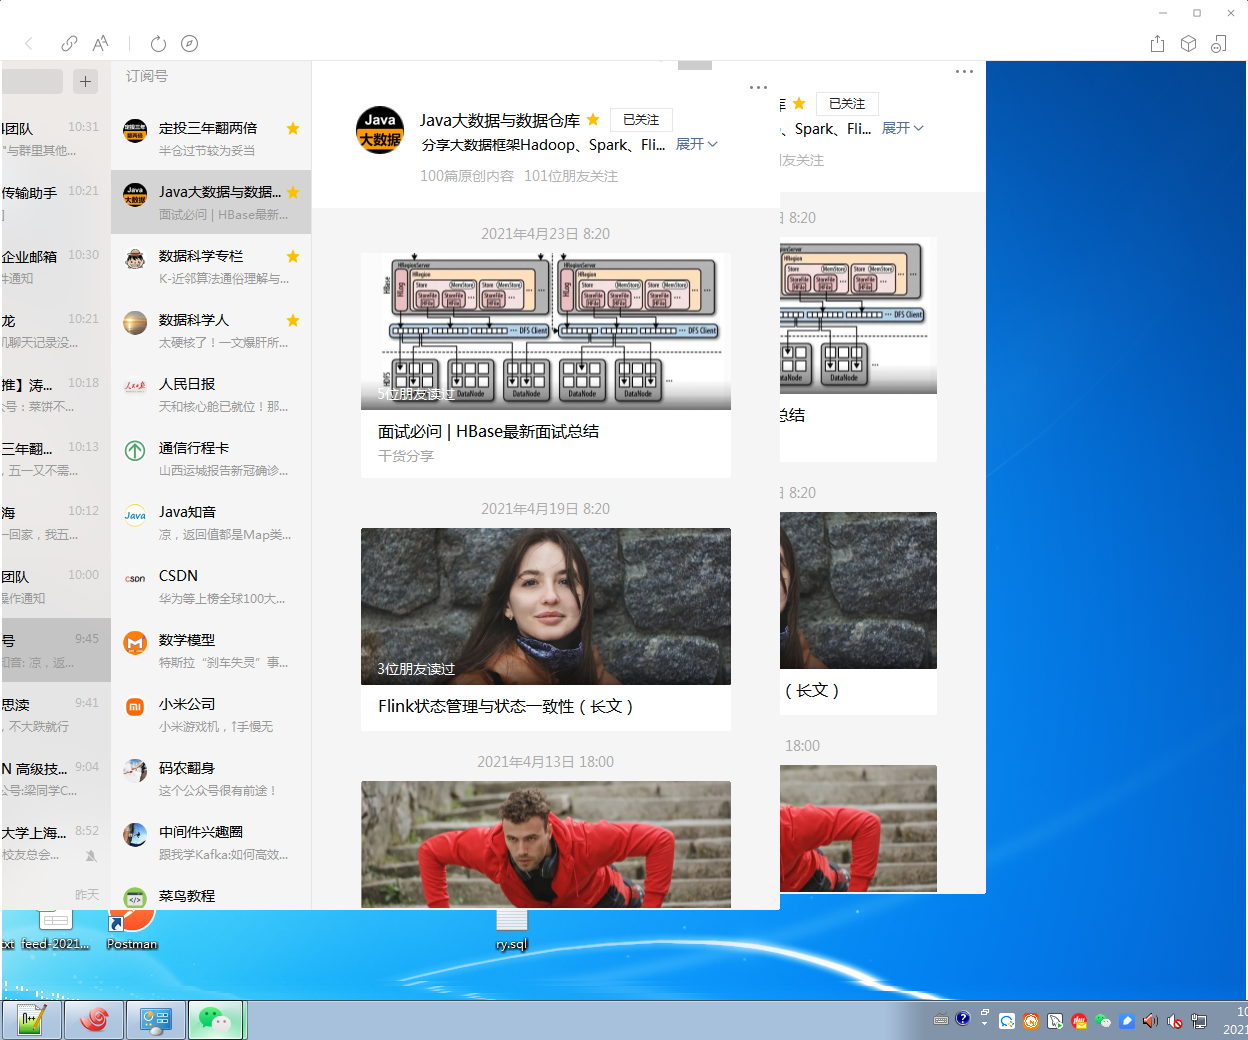Open chat with timestamp 9:04
This screenshot has width=1248, height=1040.
(56, 778)
